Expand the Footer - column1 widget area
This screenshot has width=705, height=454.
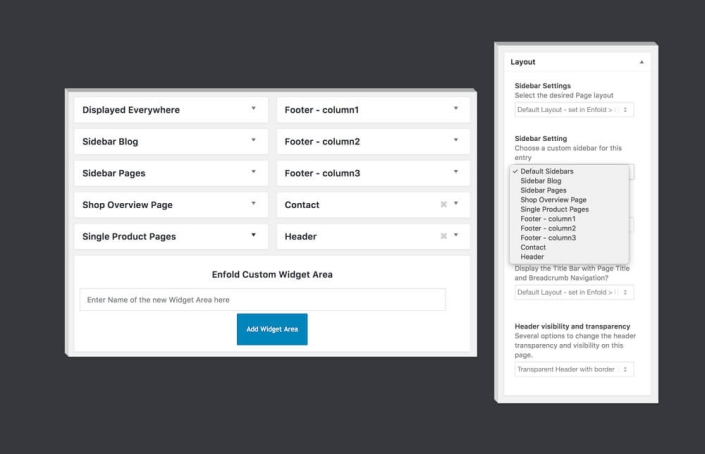click(456, 109)
